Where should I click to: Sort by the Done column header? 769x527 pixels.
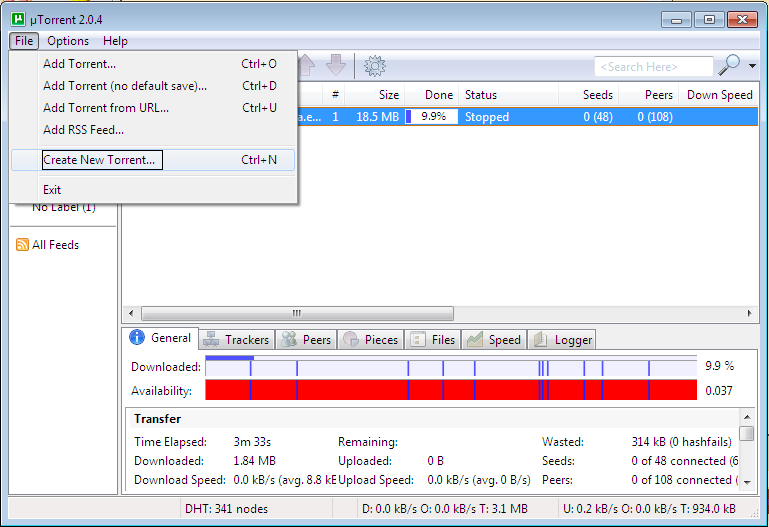[x=432, y=95]
